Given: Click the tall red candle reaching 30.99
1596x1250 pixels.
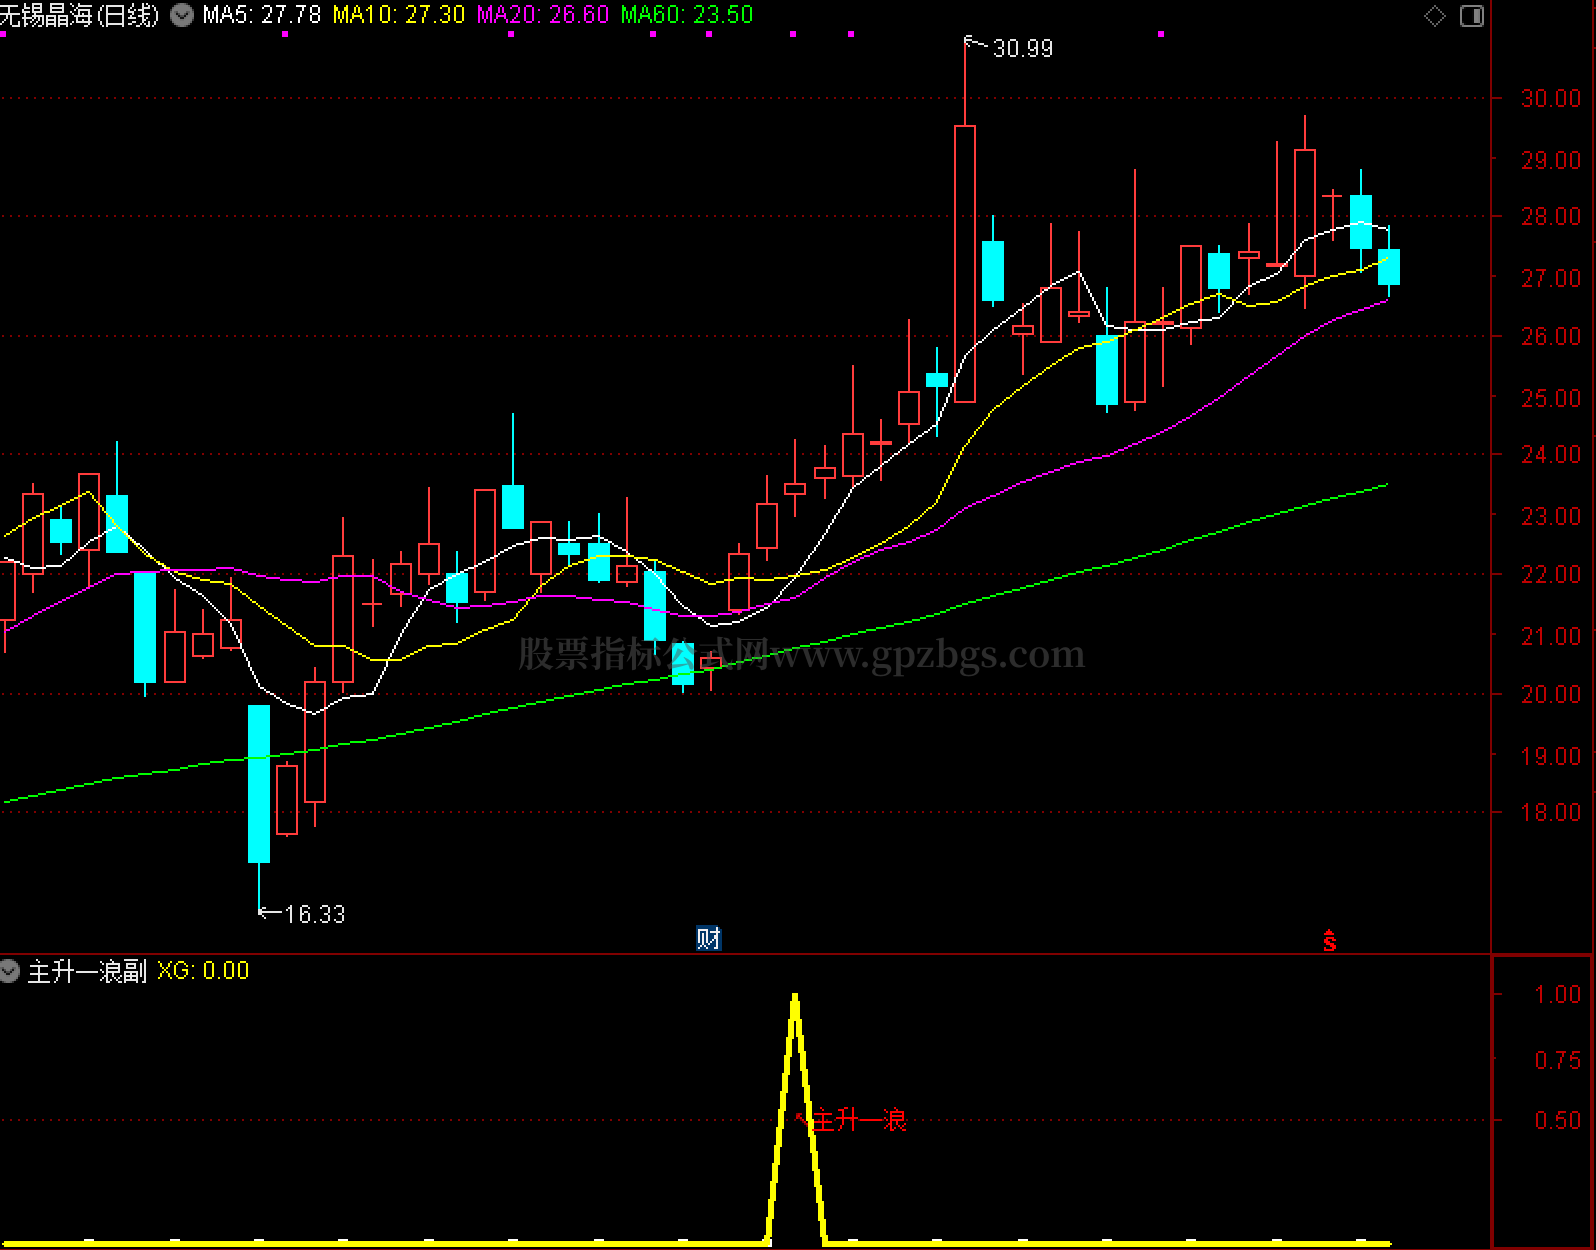Looking at the screenshot, I should coord(965,264).
